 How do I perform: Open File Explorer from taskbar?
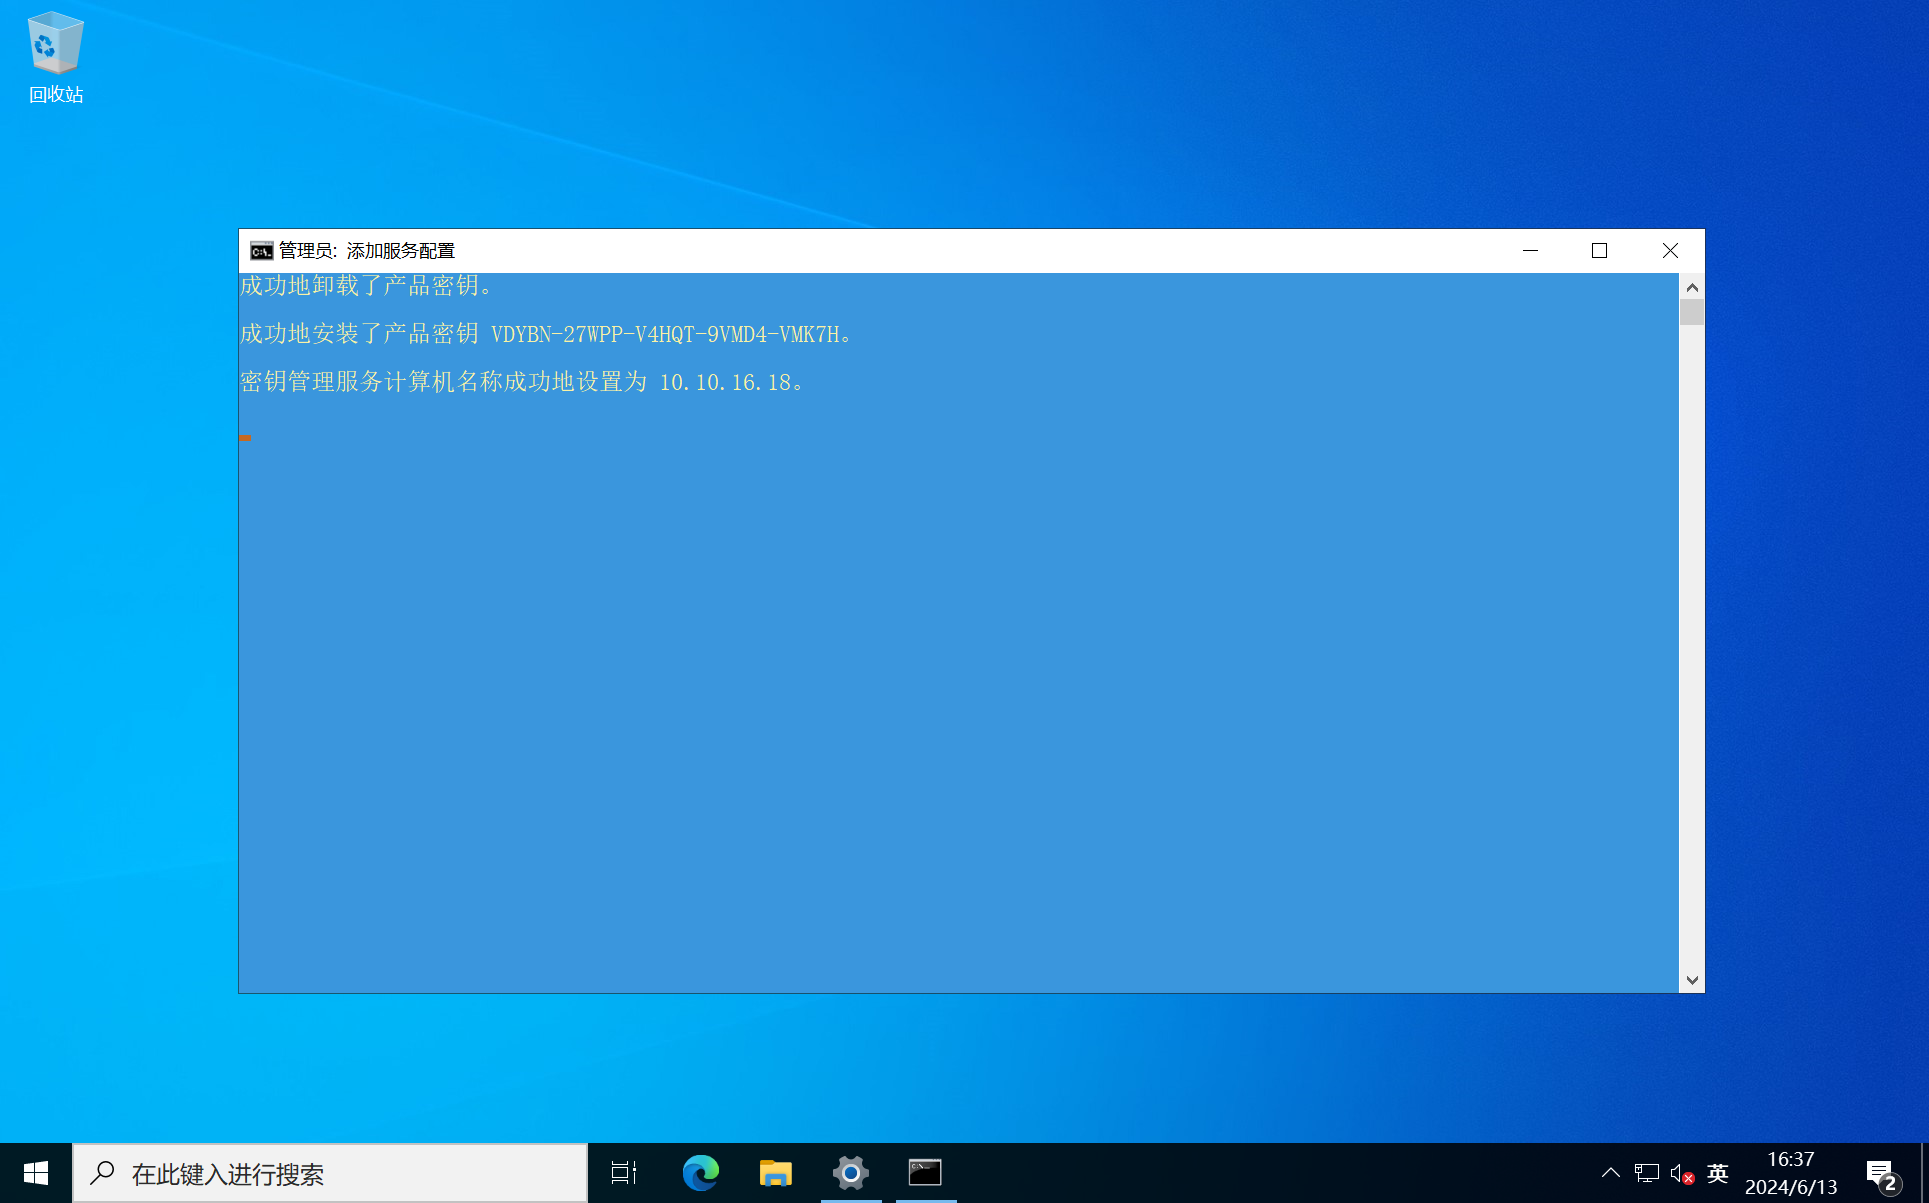click(x=775, y=1173)
